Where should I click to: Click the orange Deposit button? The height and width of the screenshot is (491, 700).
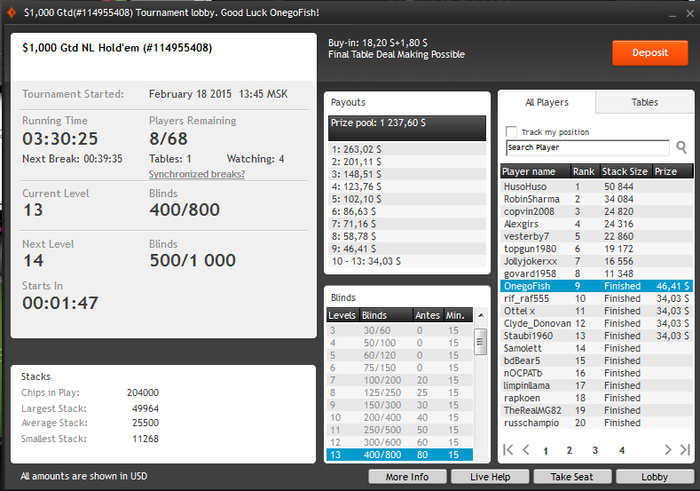[650, 53]
